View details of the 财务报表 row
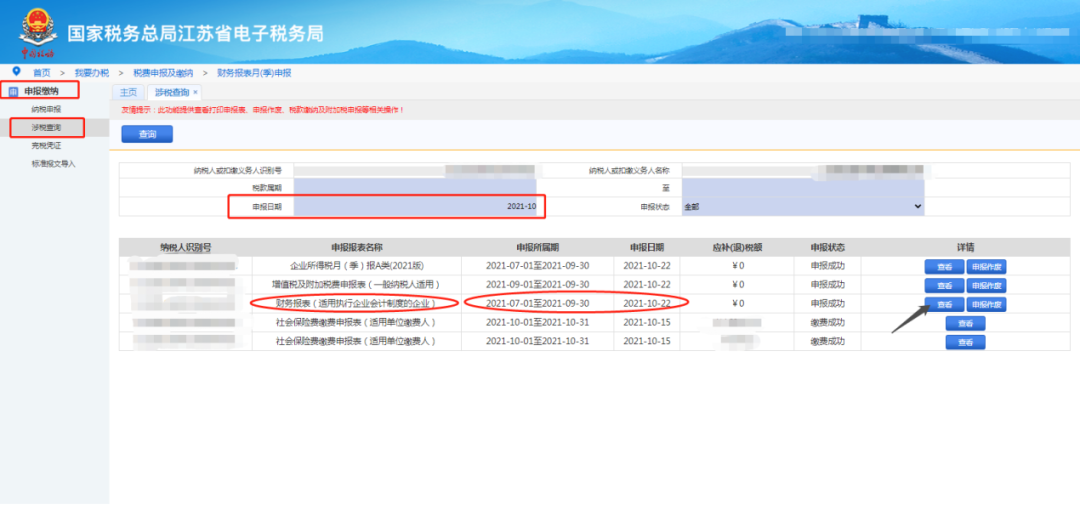Screen dimensions: 1080x510 (944, 305)
